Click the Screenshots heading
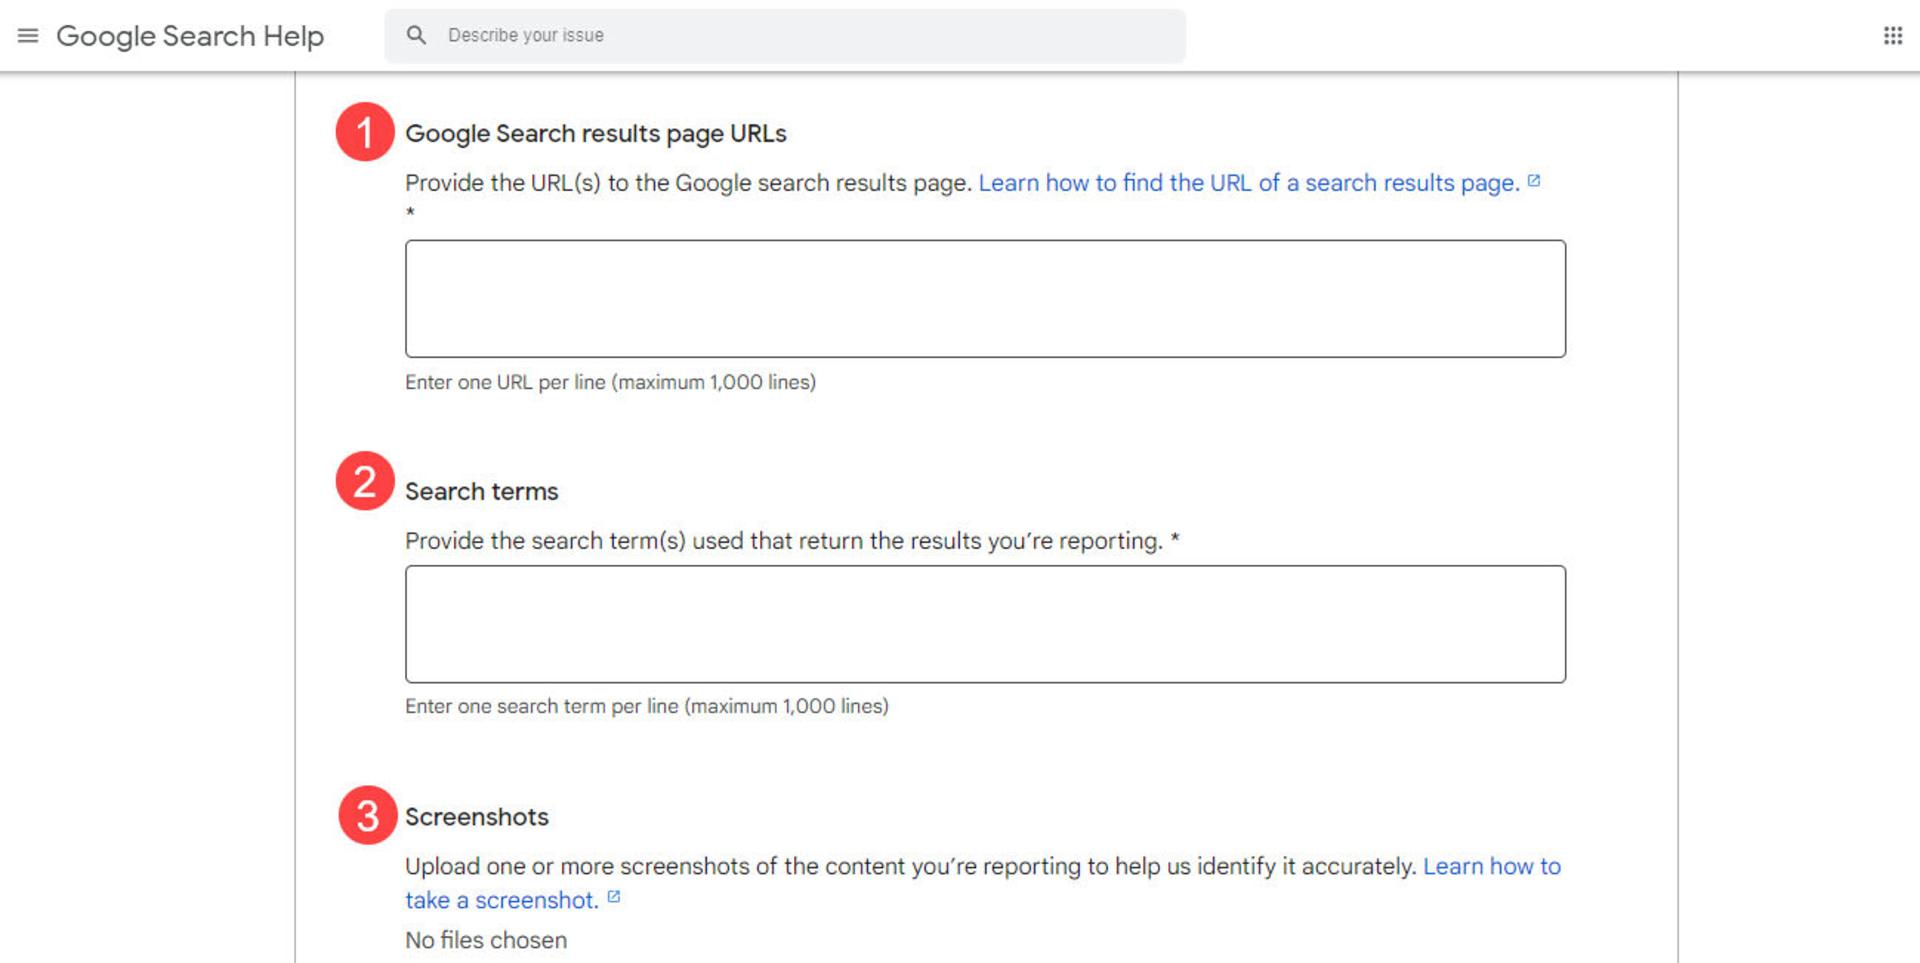 point(477,817)
